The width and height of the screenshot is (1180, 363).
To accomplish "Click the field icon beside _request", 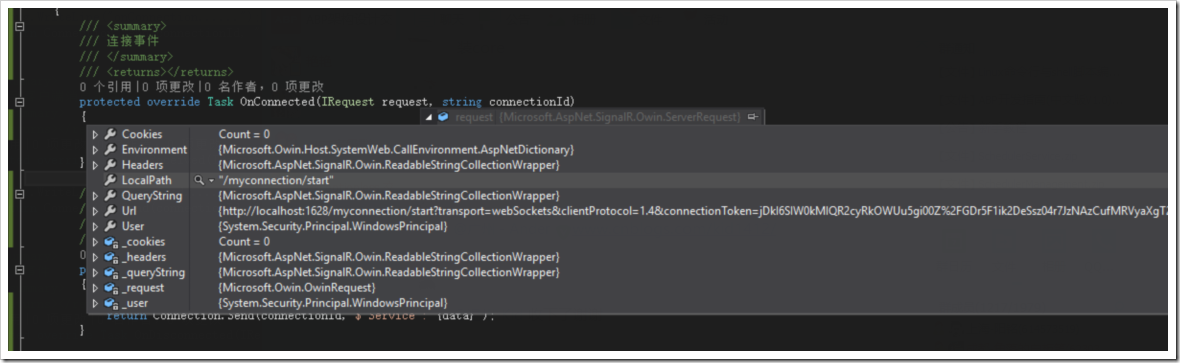I will tap(110, 288).
